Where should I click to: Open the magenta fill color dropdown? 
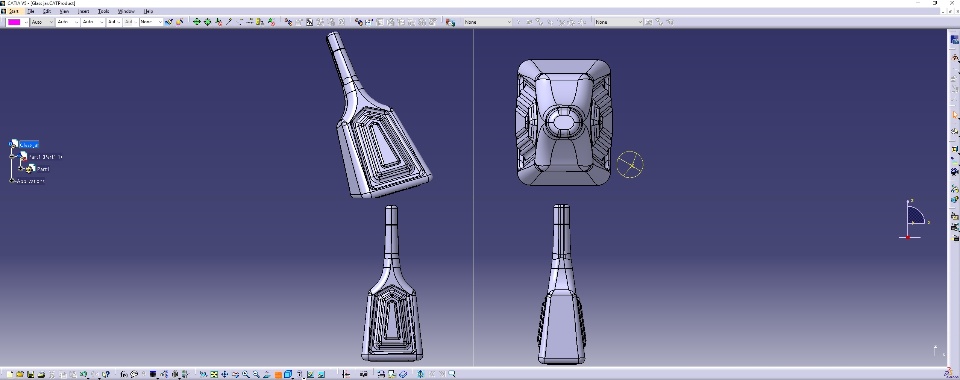(x=26, y=21)
